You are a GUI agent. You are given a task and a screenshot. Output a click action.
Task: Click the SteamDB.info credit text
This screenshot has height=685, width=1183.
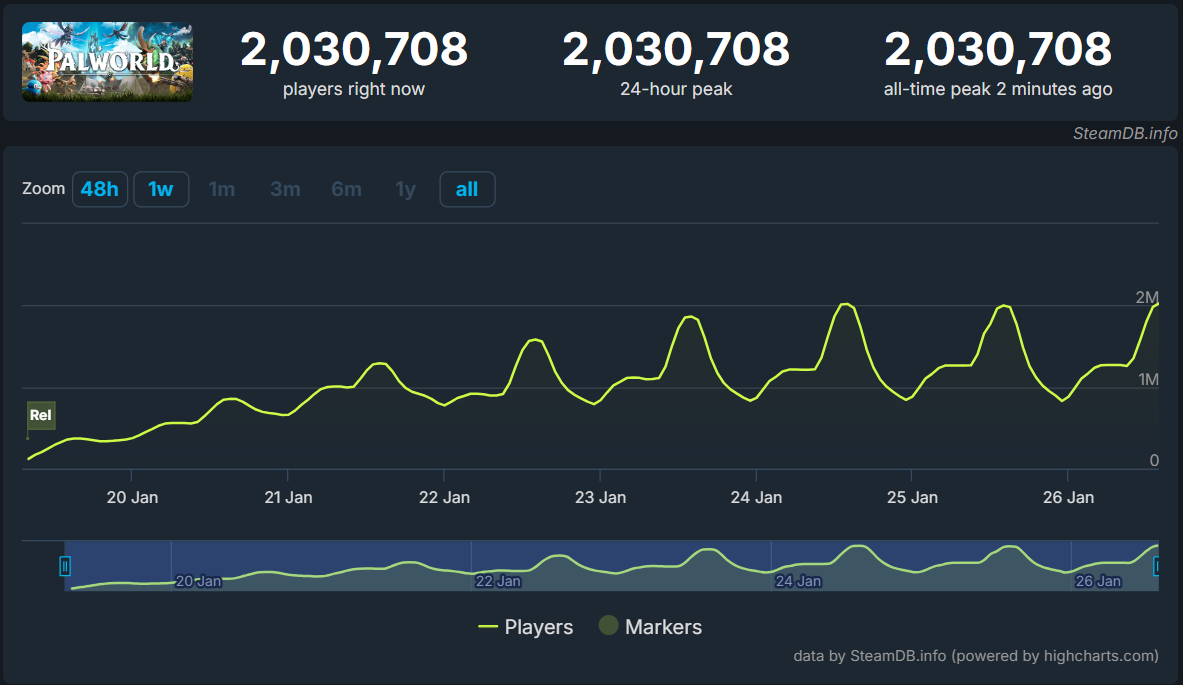1125,134
